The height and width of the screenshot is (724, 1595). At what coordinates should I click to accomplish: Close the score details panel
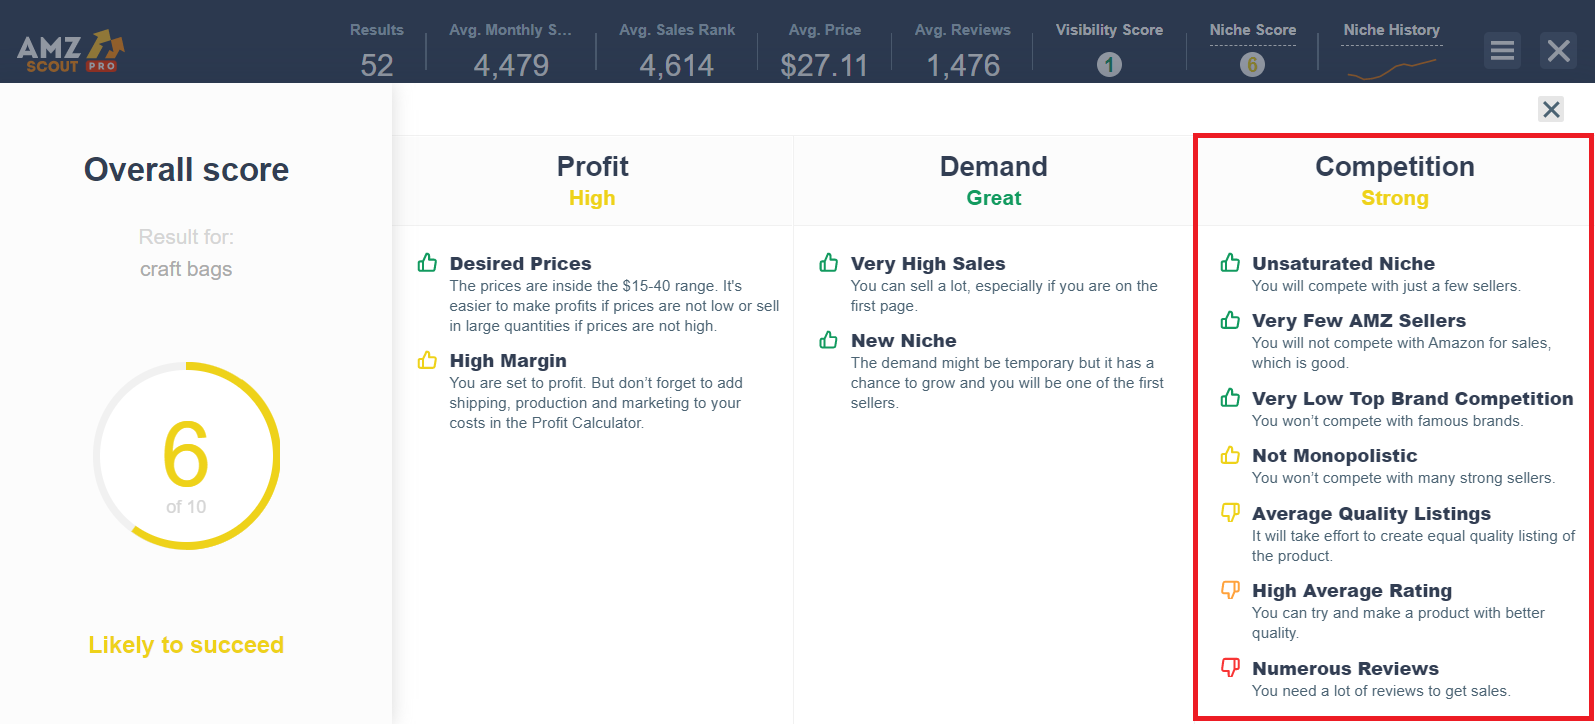pyautogui.click(x=1551, y=110)
